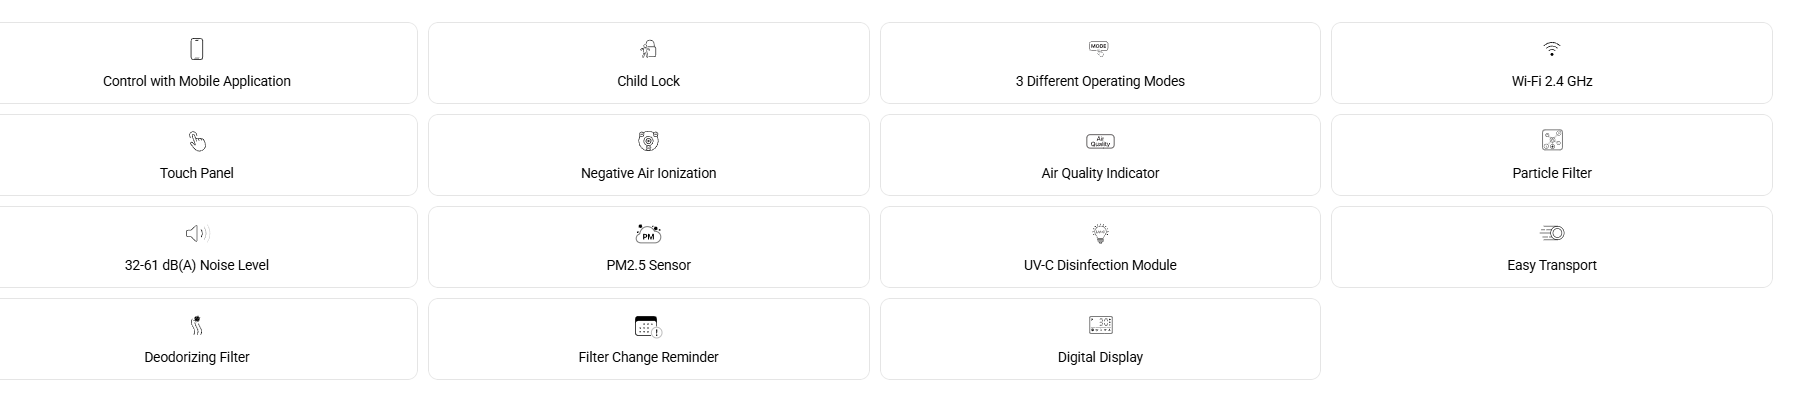This screenshot has width=1809, height=411.
Task: Click the Air Quality Indicator icon
Action: (x=1100, y=142)
